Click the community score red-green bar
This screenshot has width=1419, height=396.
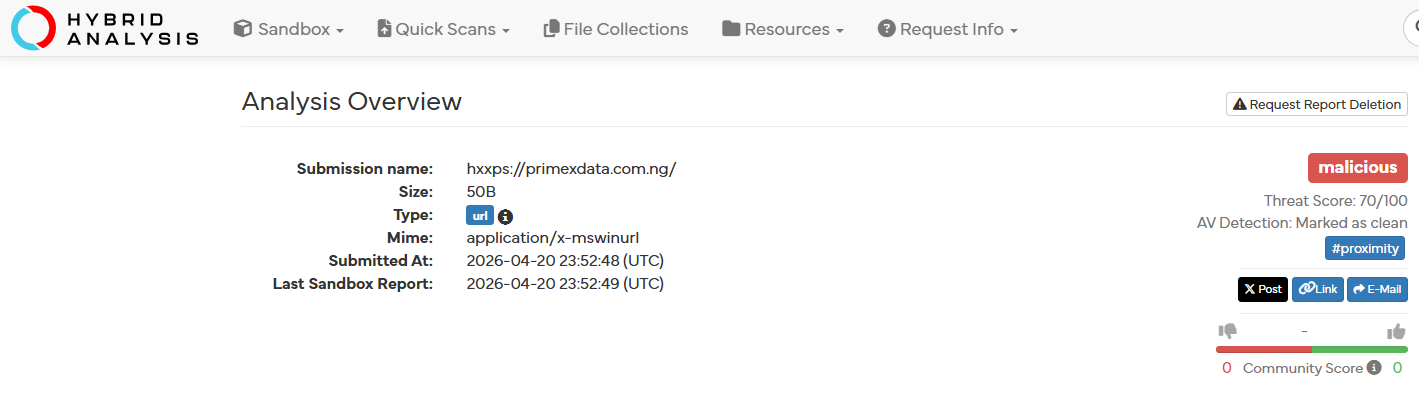point(1312,349)
